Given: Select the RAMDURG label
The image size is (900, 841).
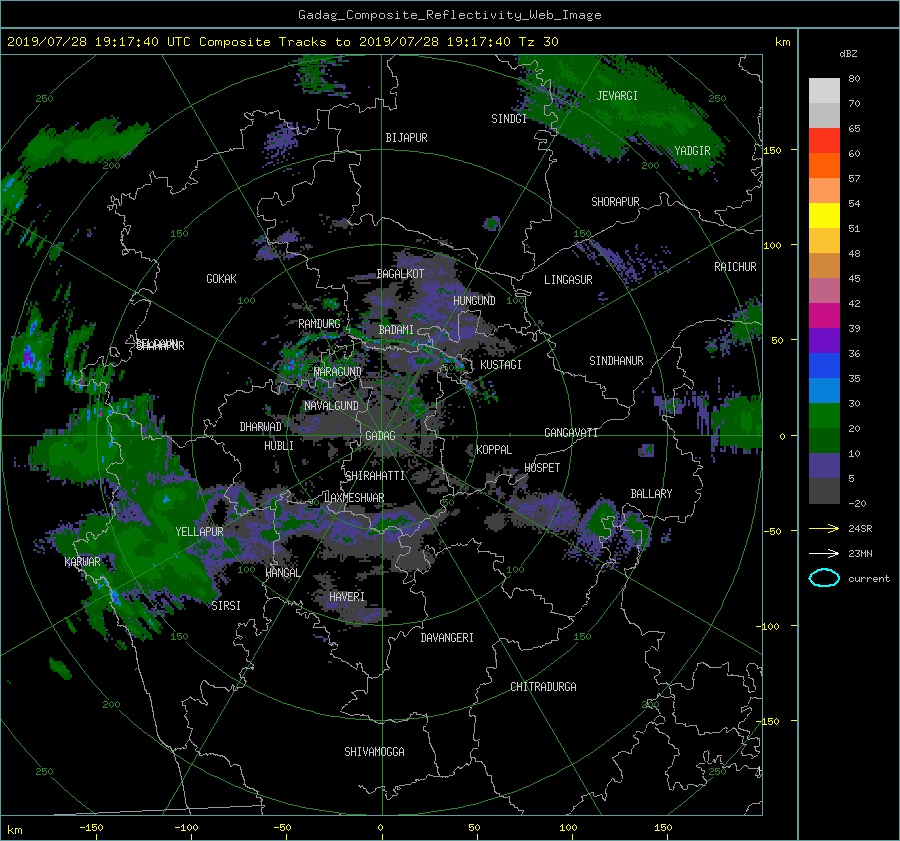Looking at the screenshot, I should tap(319, 324).
